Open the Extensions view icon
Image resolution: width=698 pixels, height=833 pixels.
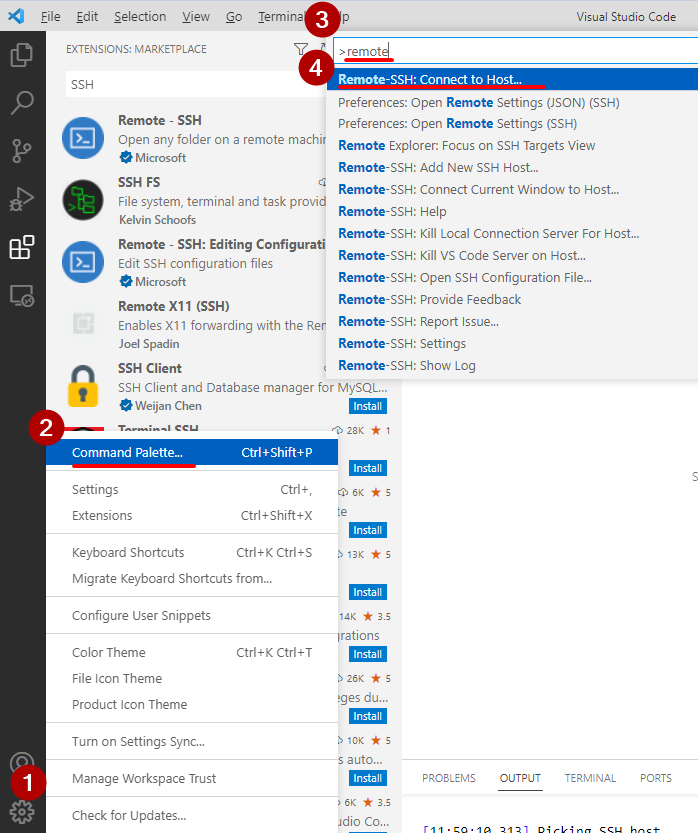coord(22,248)
